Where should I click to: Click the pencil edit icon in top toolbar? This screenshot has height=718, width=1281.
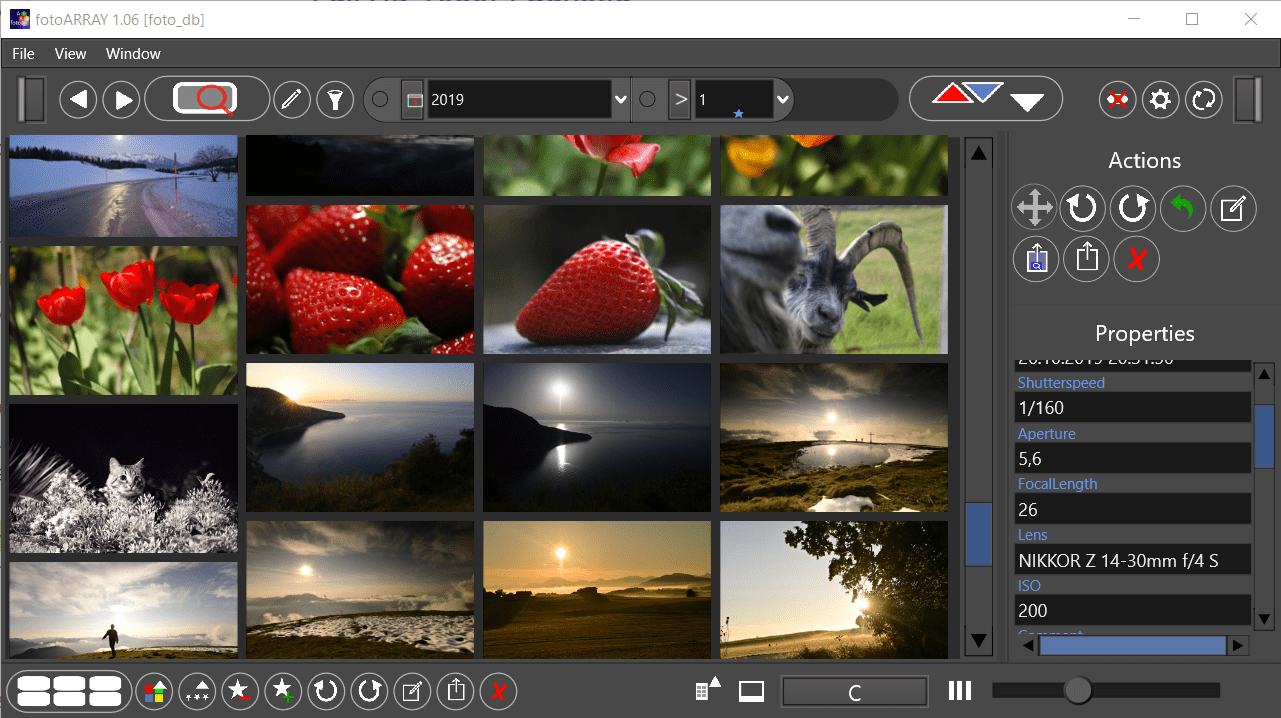(292, 99)
